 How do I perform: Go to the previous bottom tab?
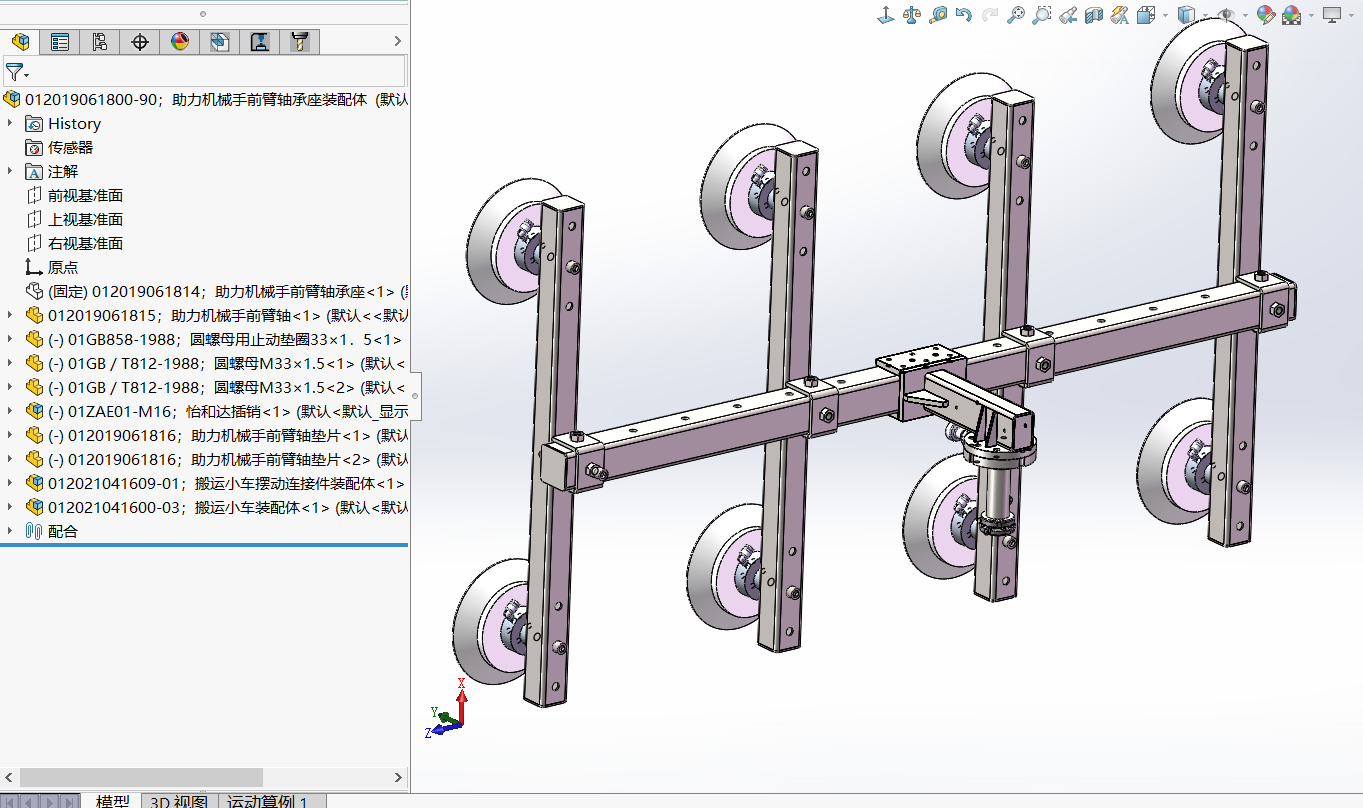click(x=31, y=801)
